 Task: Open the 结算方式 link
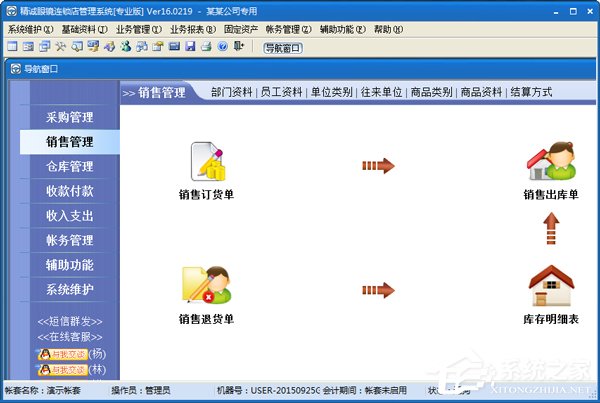click(531, 92)
